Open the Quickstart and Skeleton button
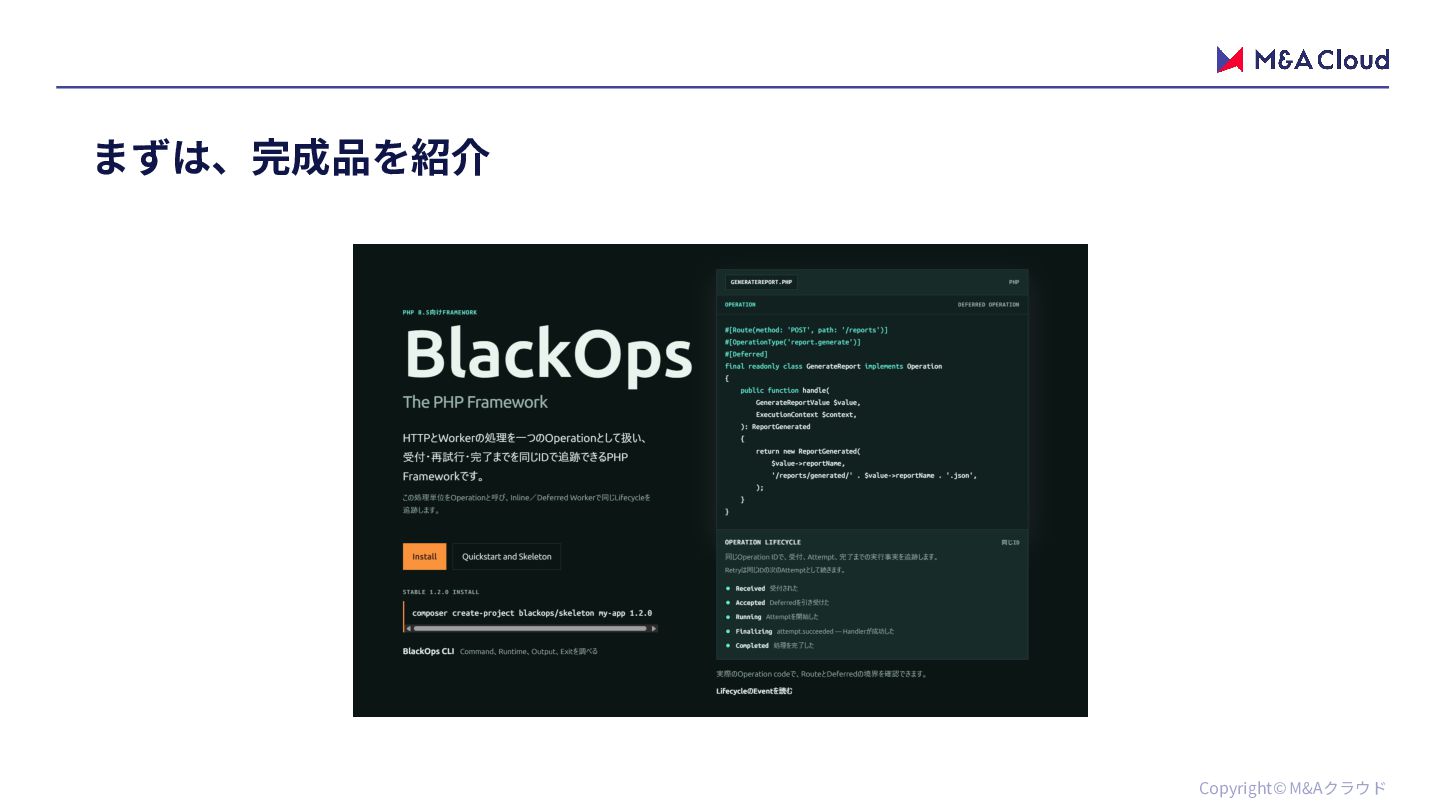Screen dimensions: 1440x810 coord(506,556)
